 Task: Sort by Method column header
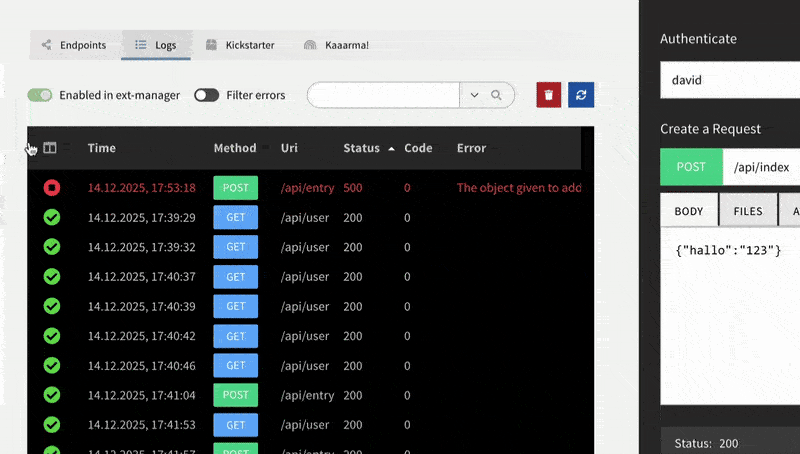pyautogui.click(x=235, y=148)
